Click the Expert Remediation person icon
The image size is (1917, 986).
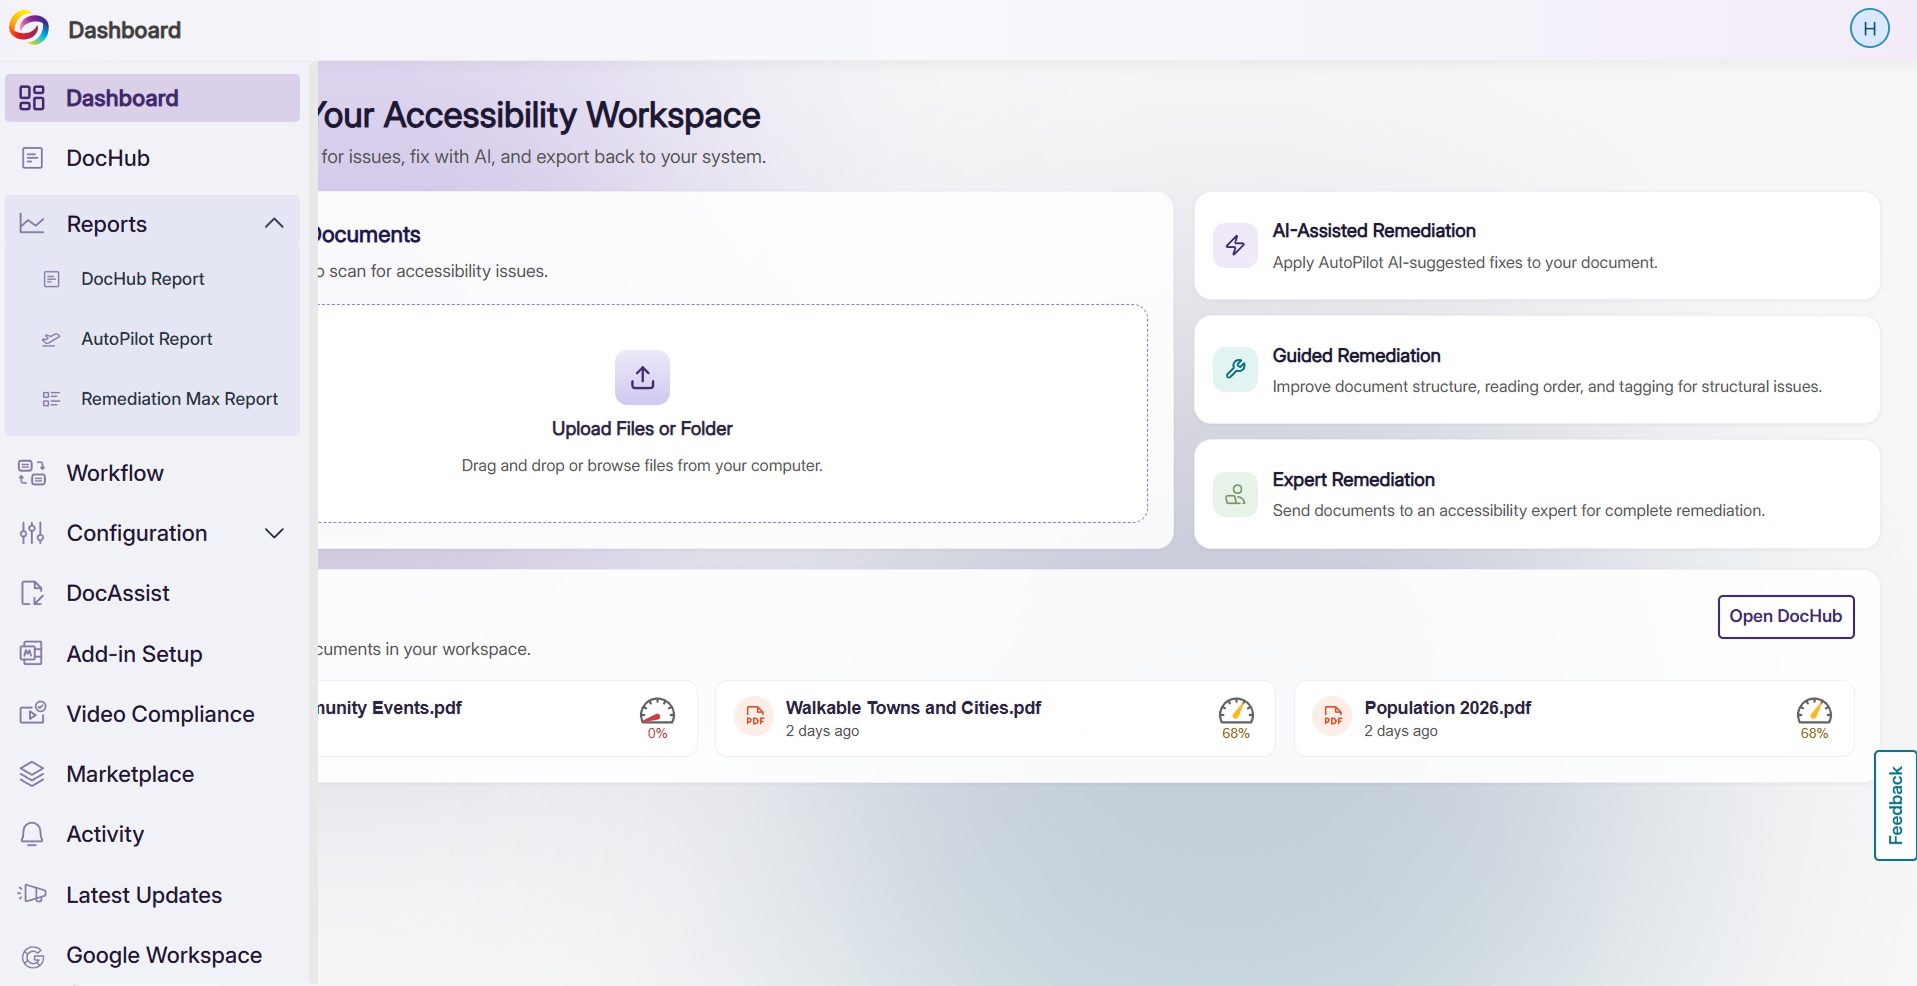(1235, 494)
